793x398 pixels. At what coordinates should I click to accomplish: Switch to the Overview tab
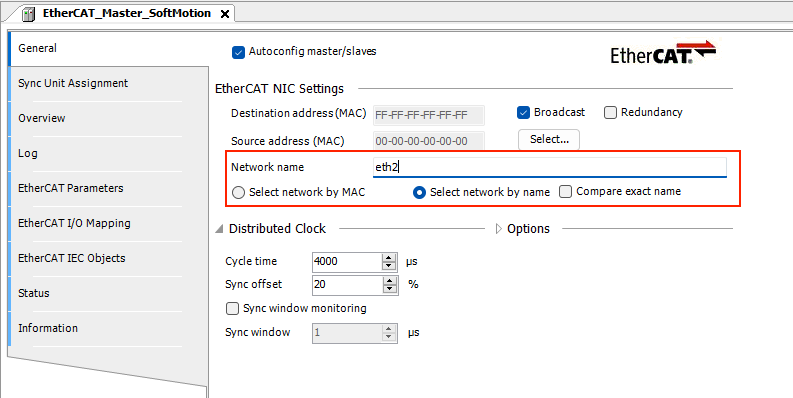[108, 118]
